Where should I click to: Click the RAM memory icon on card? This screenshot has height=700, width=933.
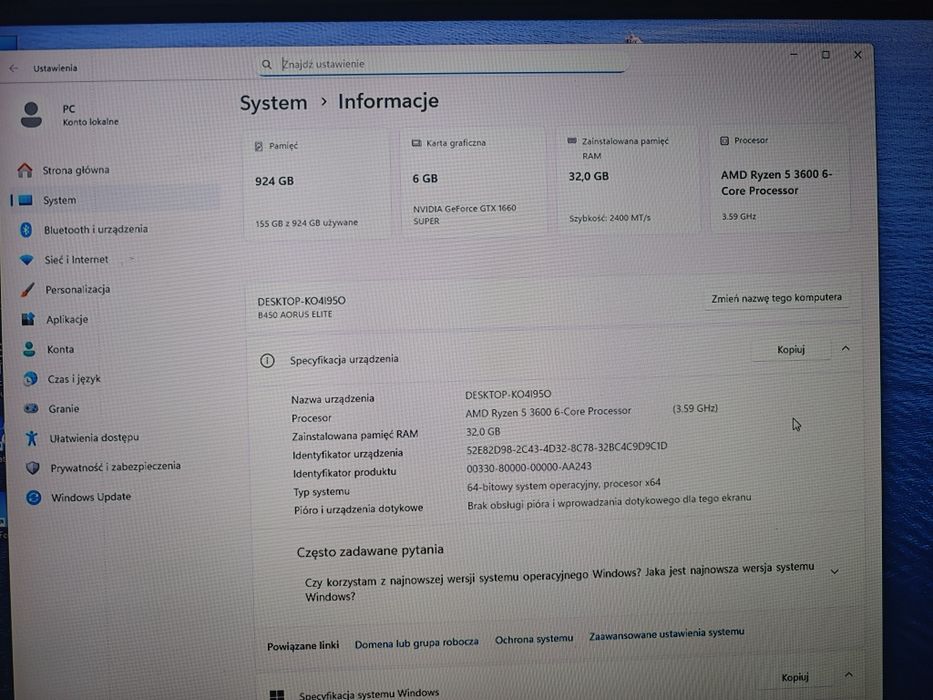point(572,141)
